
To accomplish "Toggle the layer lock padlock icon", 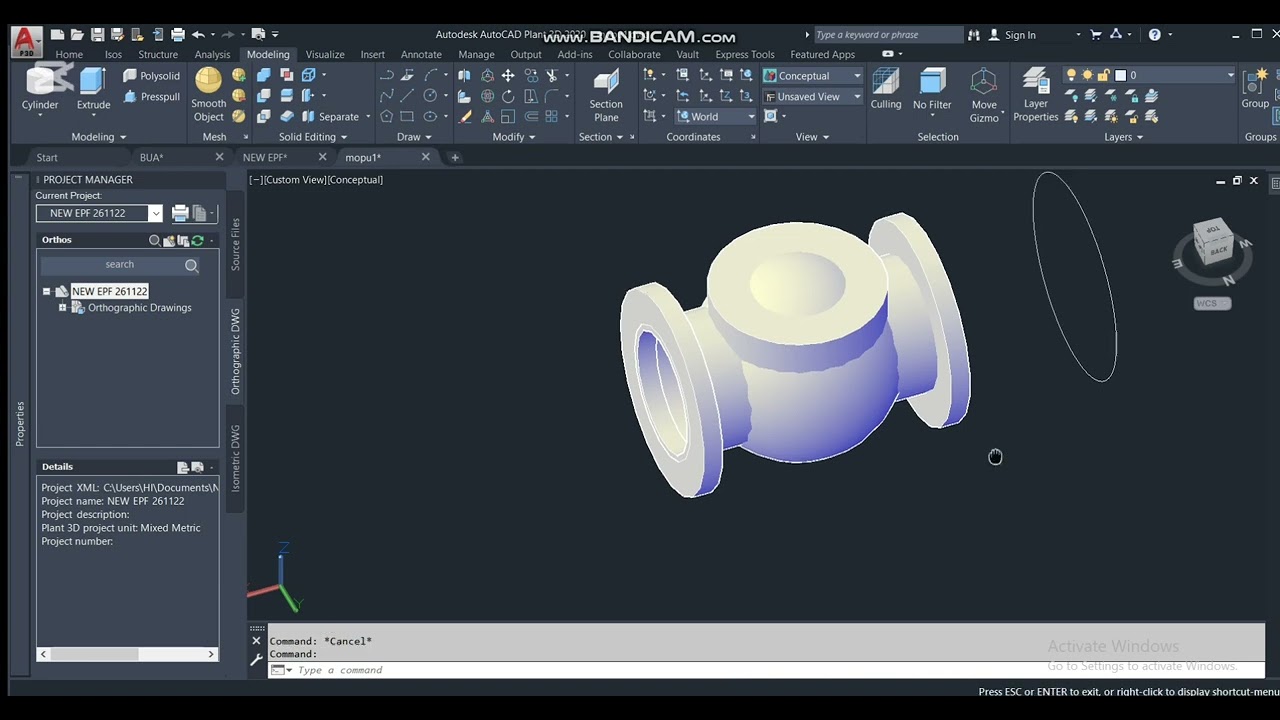I will click(x=1104, y=75).
